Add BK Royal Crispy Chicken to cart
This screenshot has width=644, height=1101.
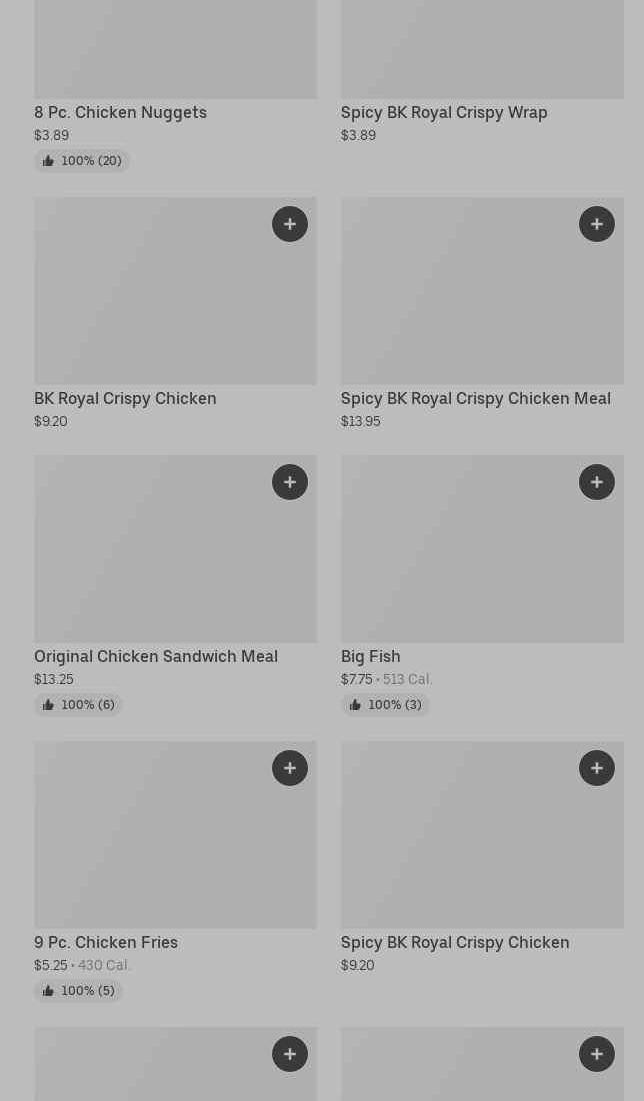pyautogui.click(x=290, y=224)
